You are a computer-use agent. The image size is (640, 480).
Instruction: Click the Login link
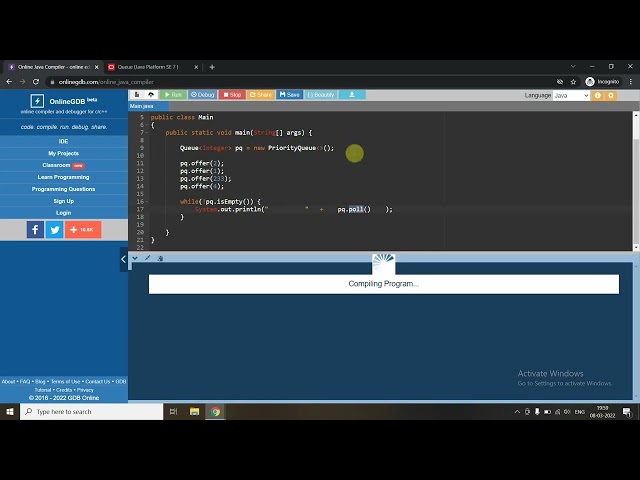click(x=64, y=213)
